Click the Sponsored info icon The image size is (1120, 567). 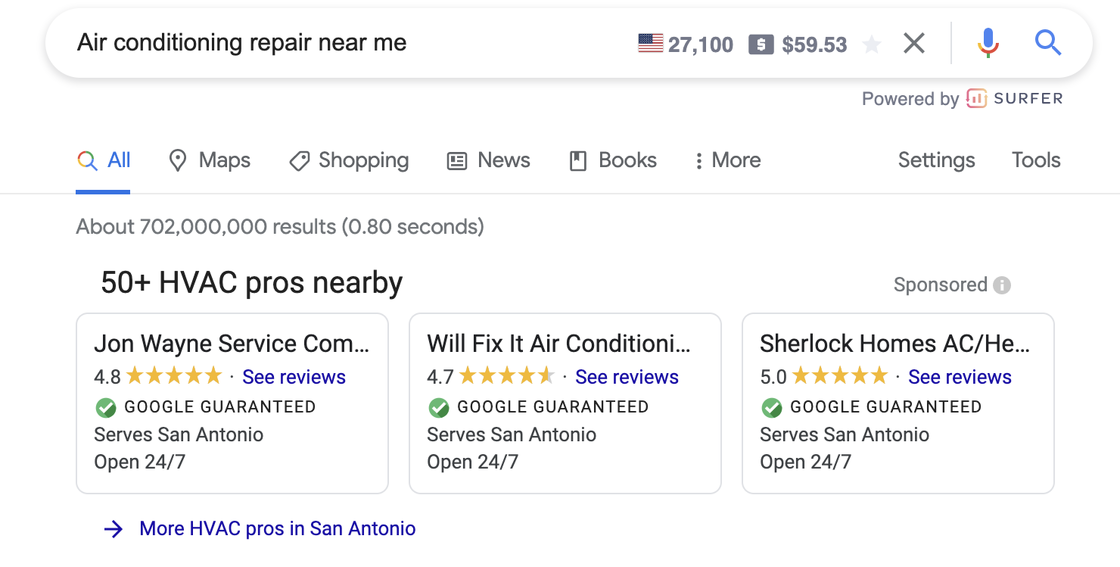(1002, 285)
